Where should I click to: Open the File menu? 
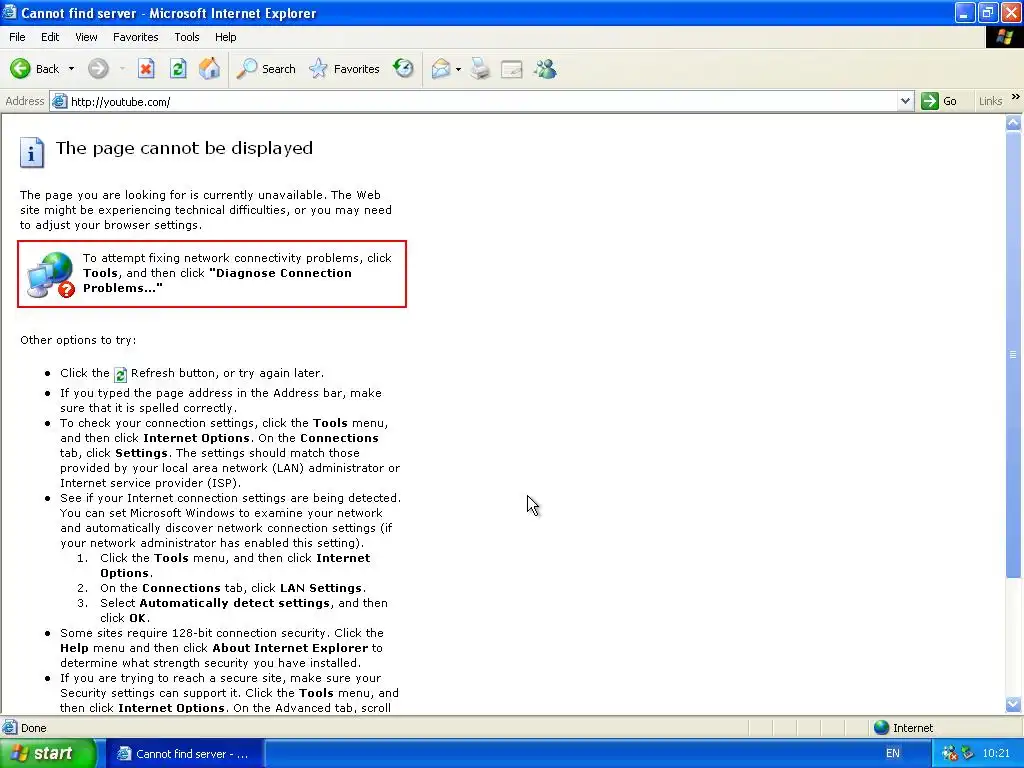(17, 37)
